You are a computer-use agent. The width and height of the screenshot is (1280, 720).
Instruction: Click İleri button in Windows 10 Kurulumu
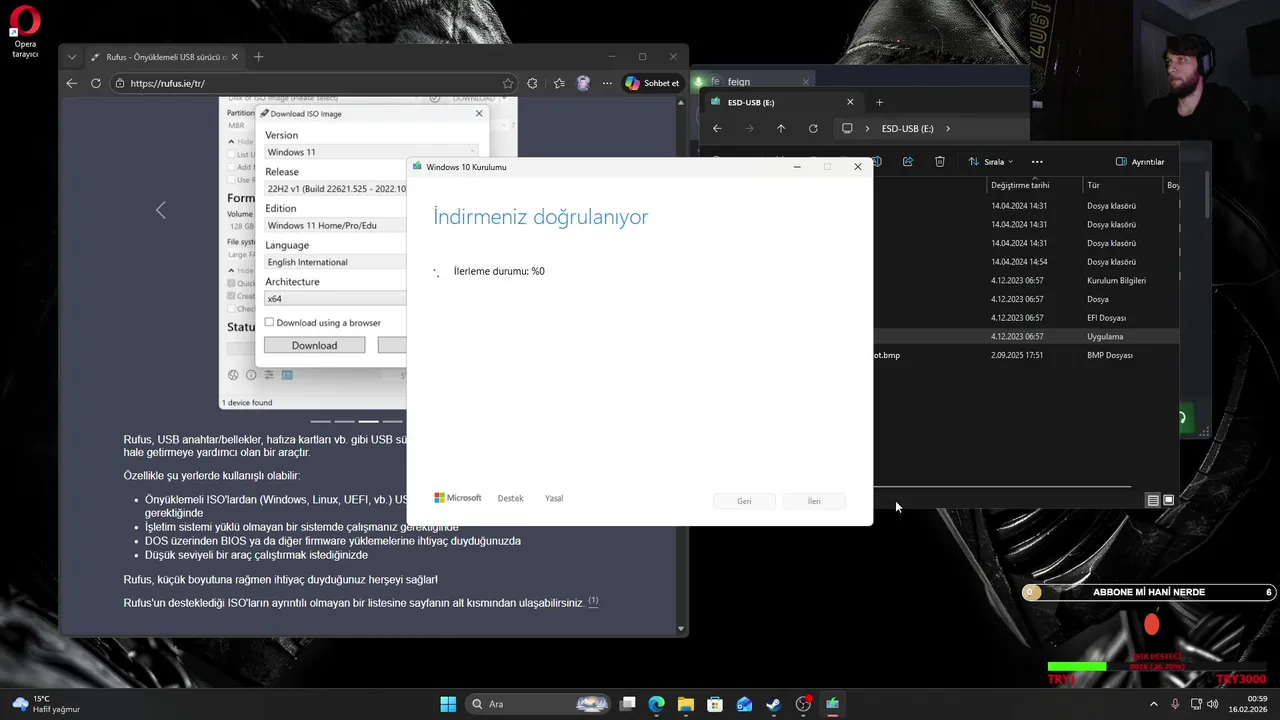814,501
